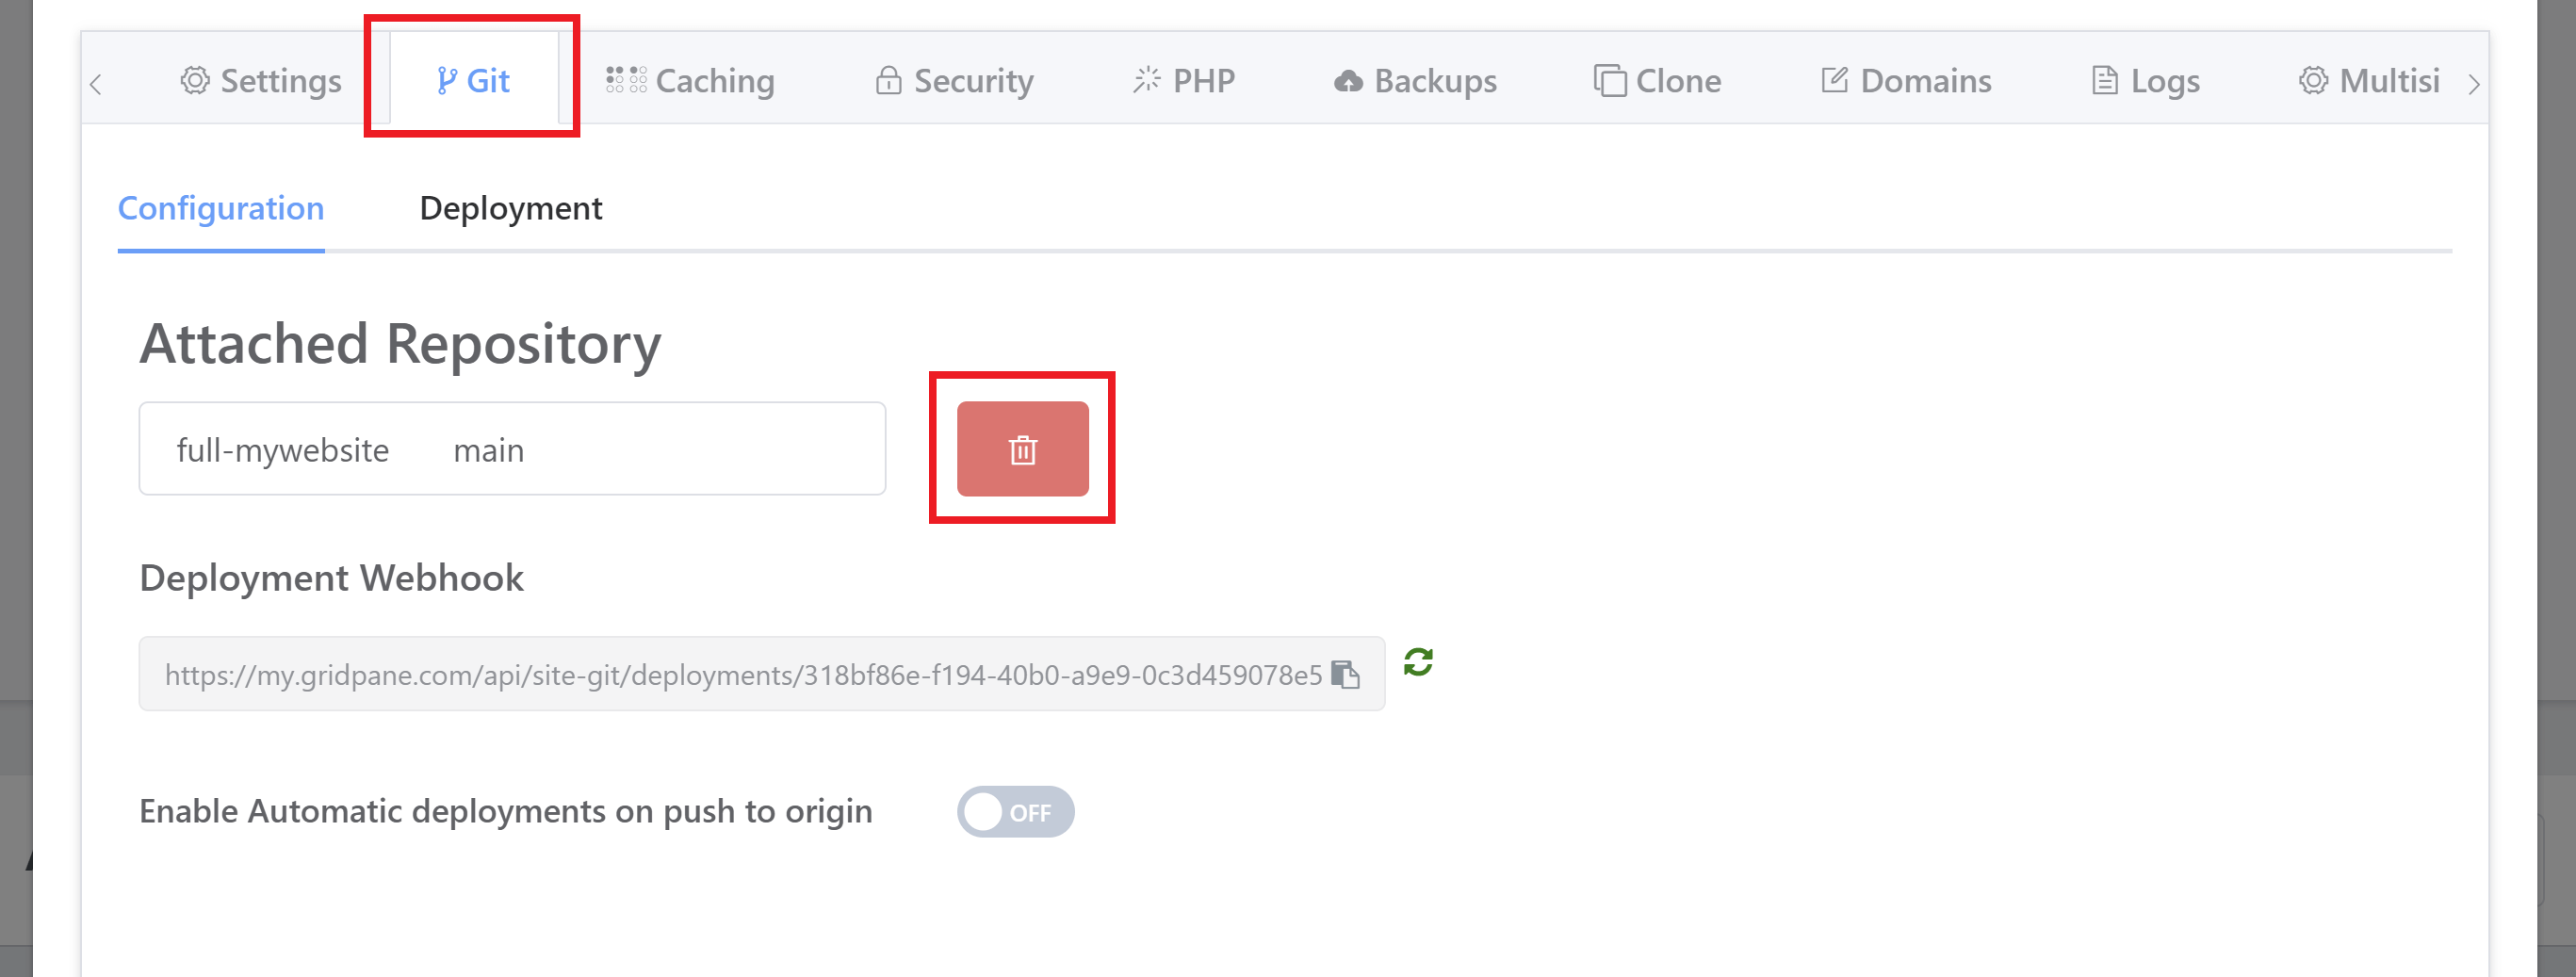Viewport: 2576px width, 977px height.
Task: Switch to the Clone tab
Action: point(1657,80)
